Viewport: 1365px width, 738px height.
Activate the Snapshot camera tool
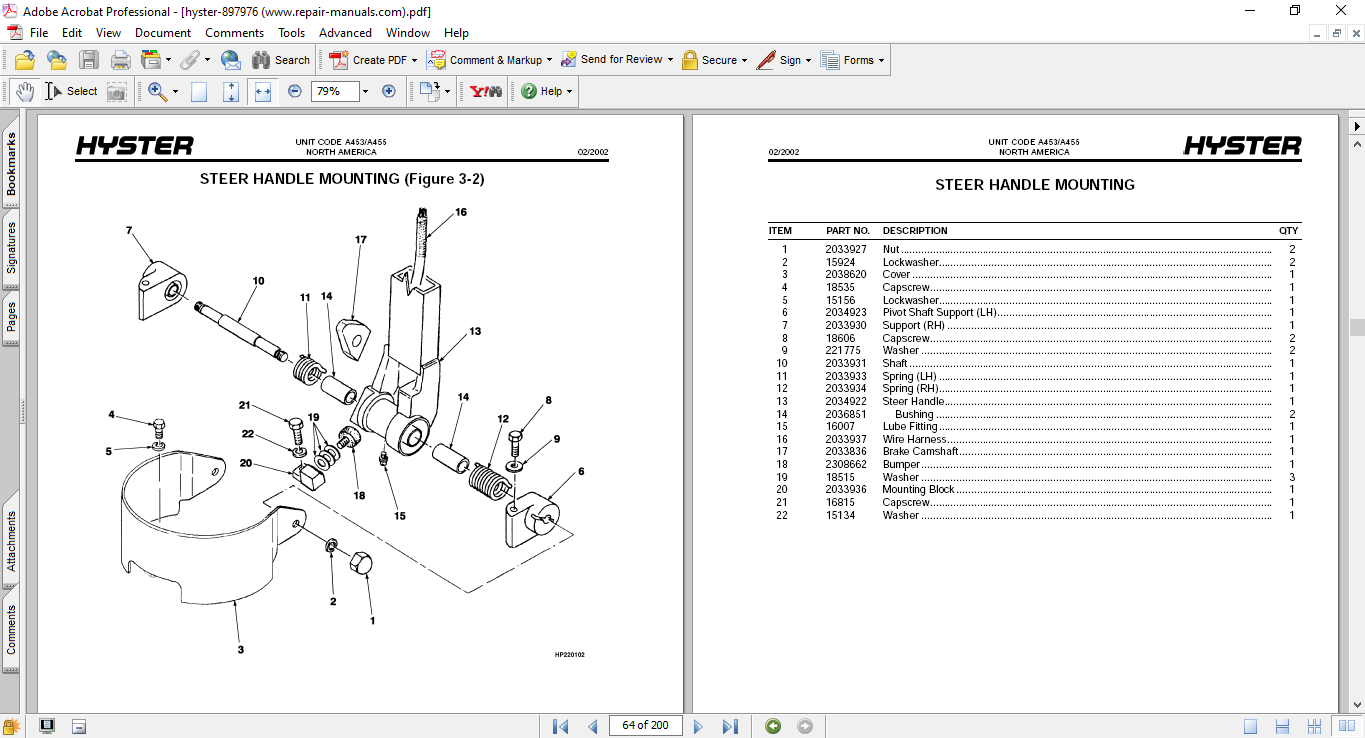117,91
